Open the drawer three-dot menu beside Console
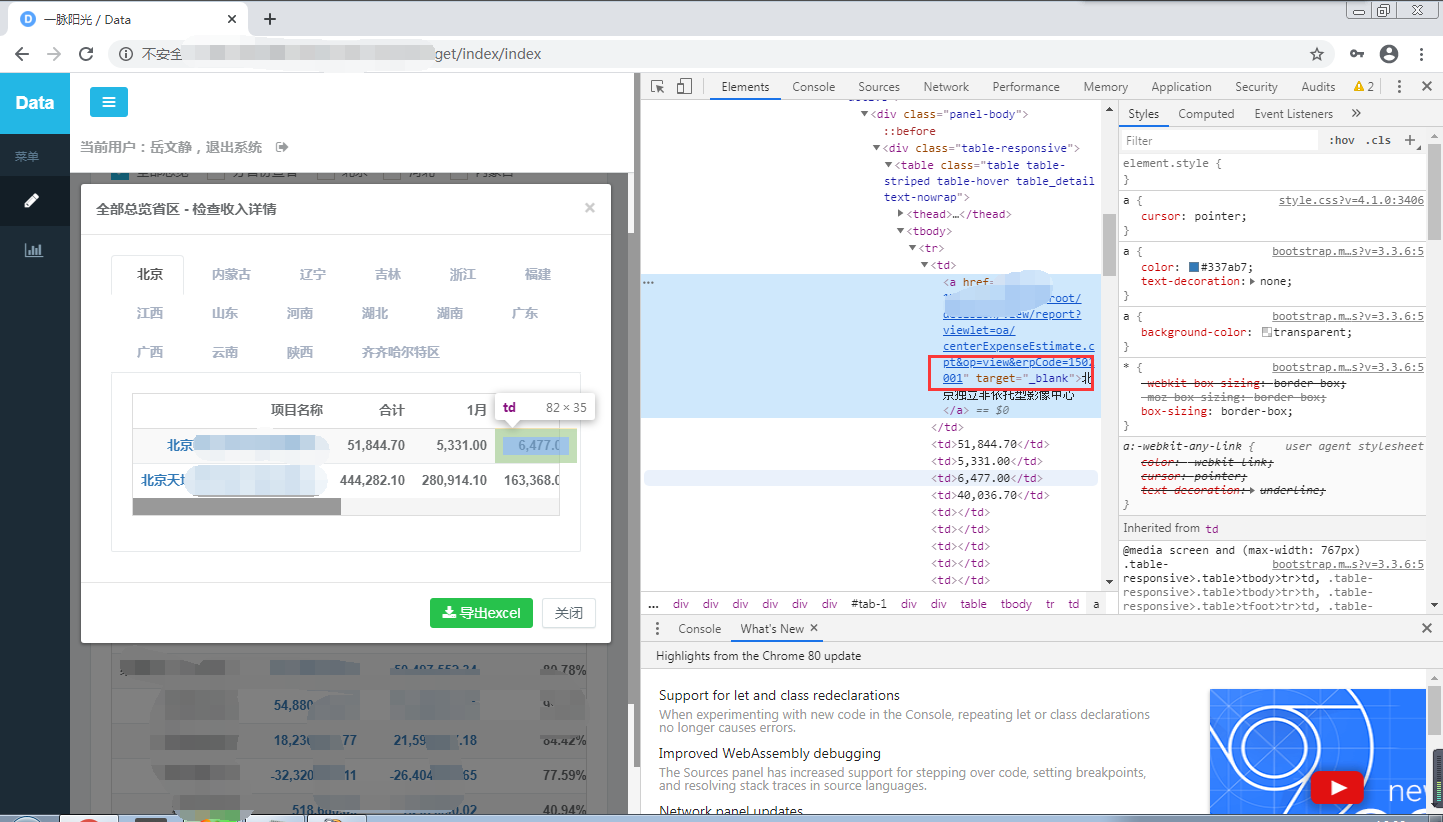1443x822 pixels. [x=657, y=628]
